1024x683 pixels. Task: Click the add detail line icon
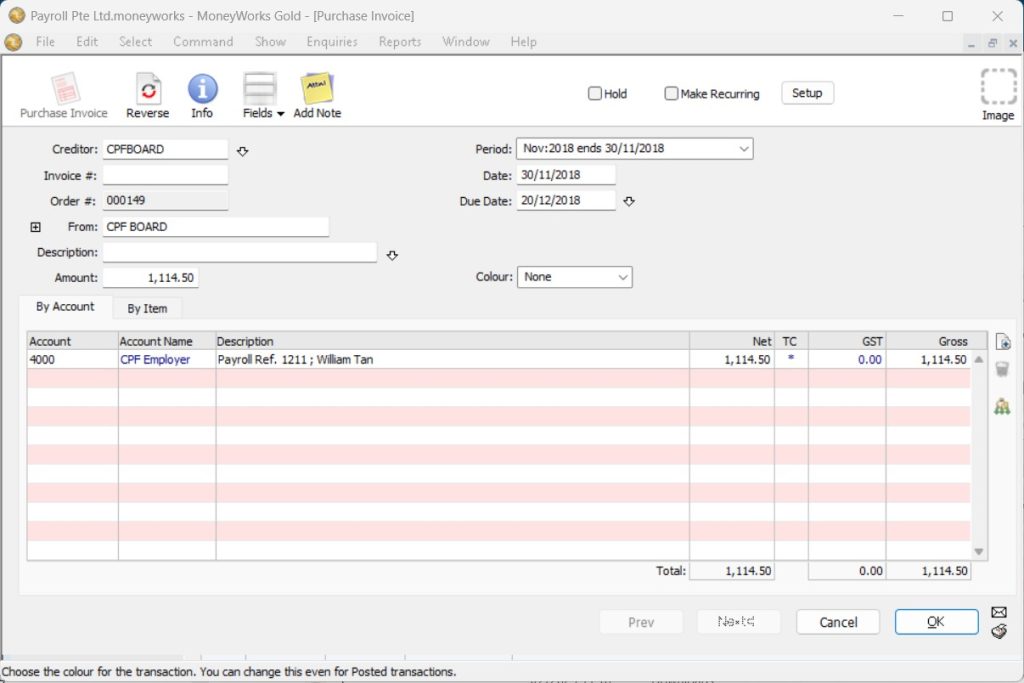(x=1002, y=342)
